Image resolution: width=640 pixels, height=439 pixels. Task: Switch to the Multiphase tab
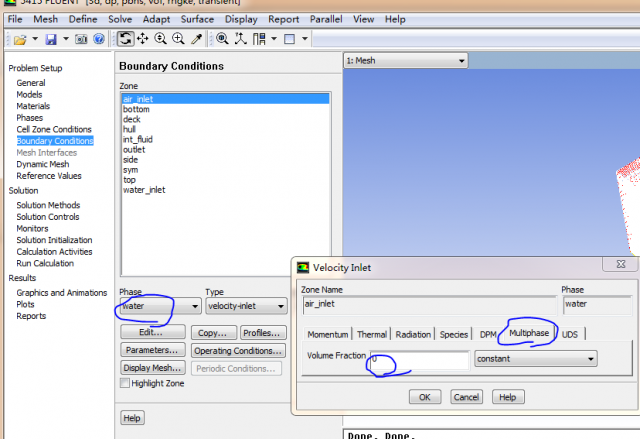click(530, 333)
